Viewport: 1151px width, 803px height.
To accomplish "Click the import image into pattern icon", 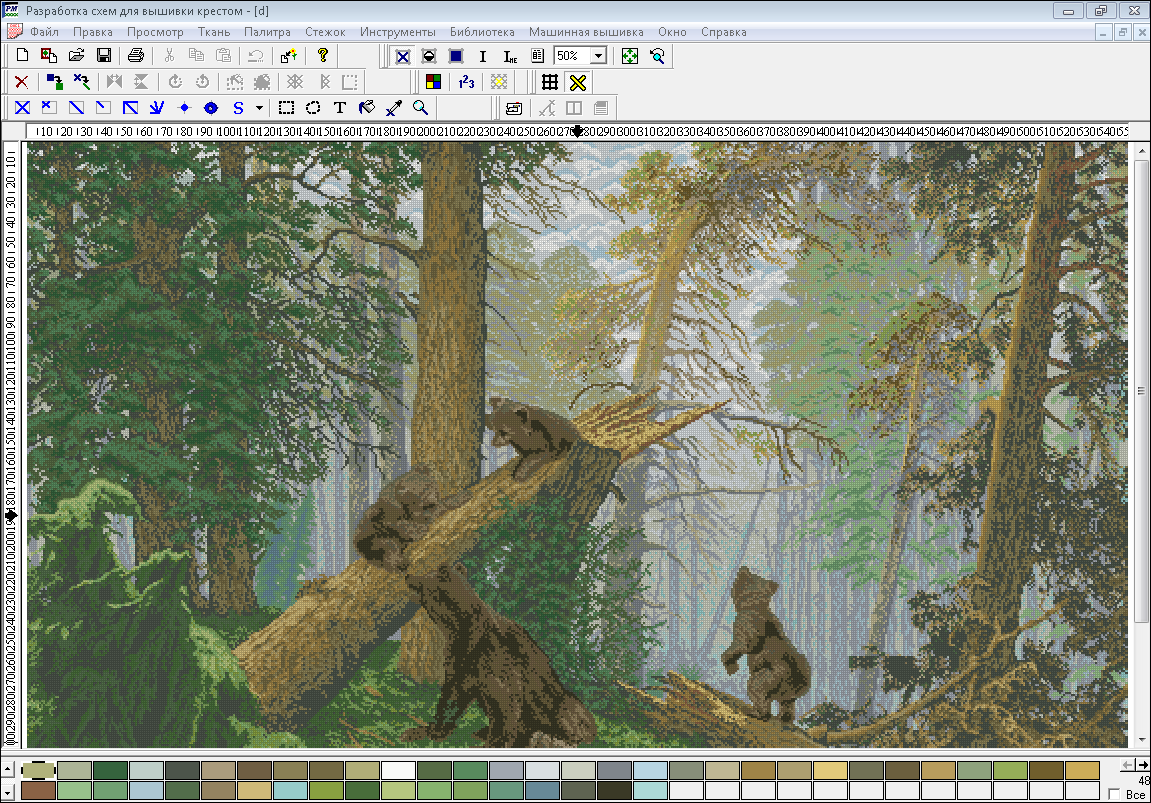I will coord(49,55).
